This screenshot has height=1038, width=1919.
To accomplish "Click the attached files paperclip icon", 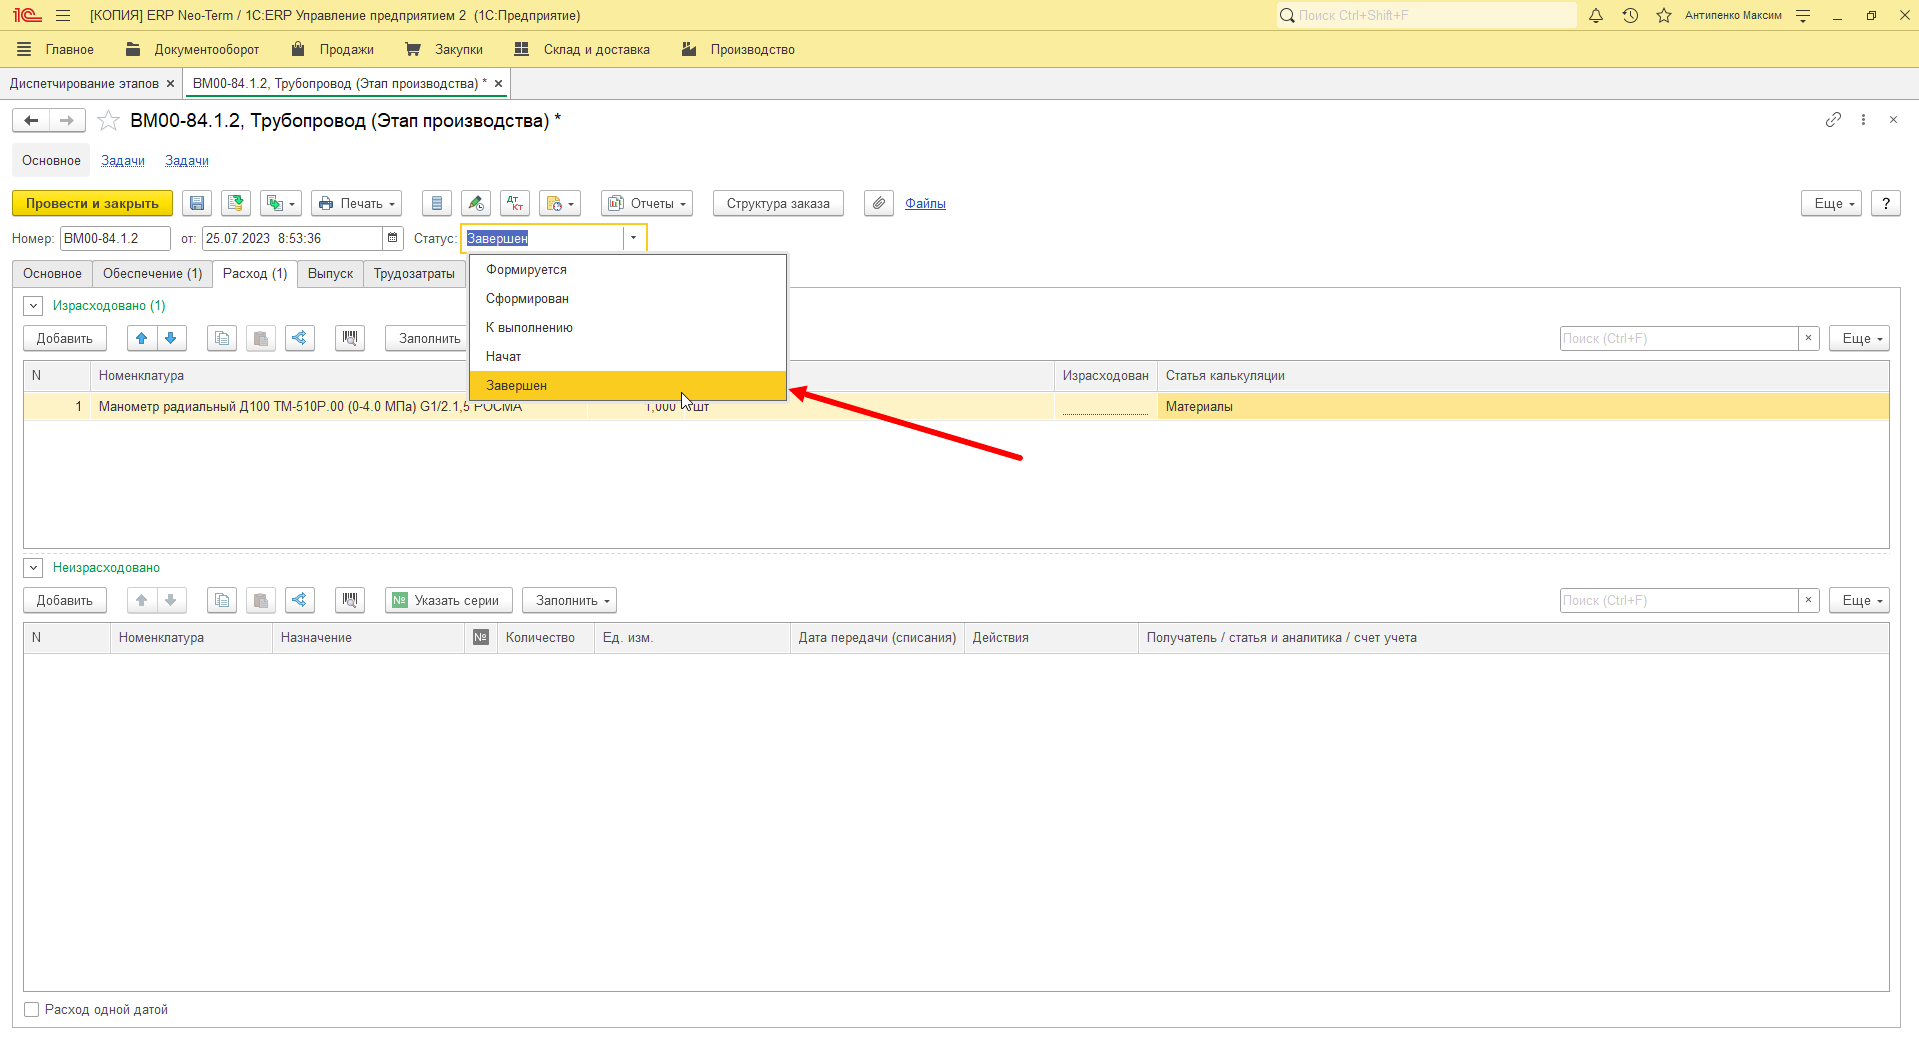I will (x=878, y=203).
